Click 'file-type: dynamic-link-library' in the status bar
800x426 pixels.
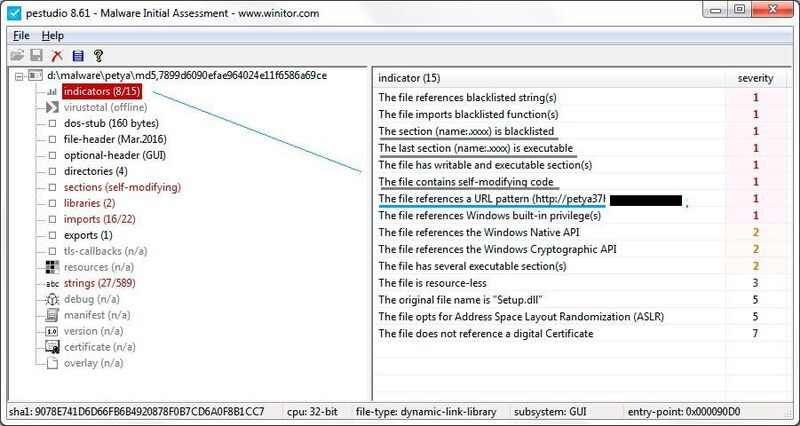coord(426,411)
